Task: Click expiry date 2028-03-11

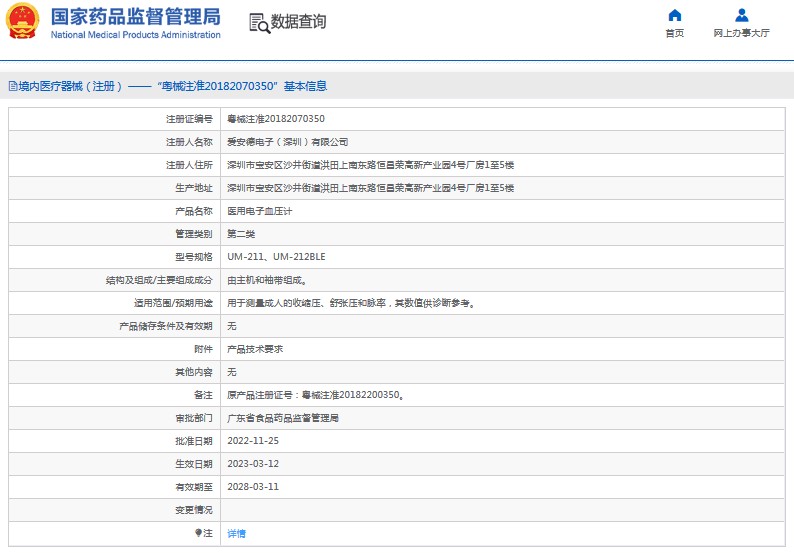Action: point(253,487)
